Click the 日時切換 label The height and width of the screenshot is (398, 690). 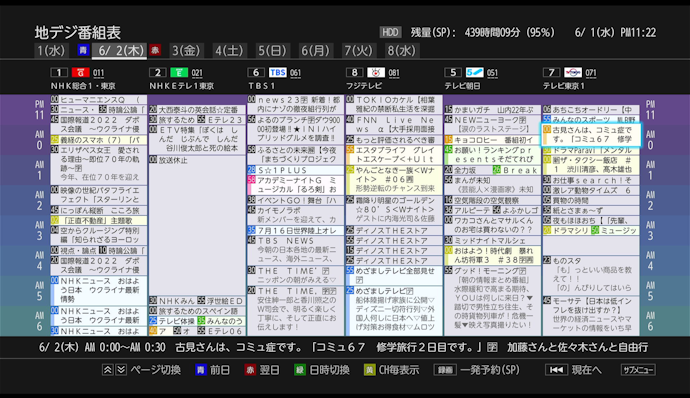(x=329, y=370)
